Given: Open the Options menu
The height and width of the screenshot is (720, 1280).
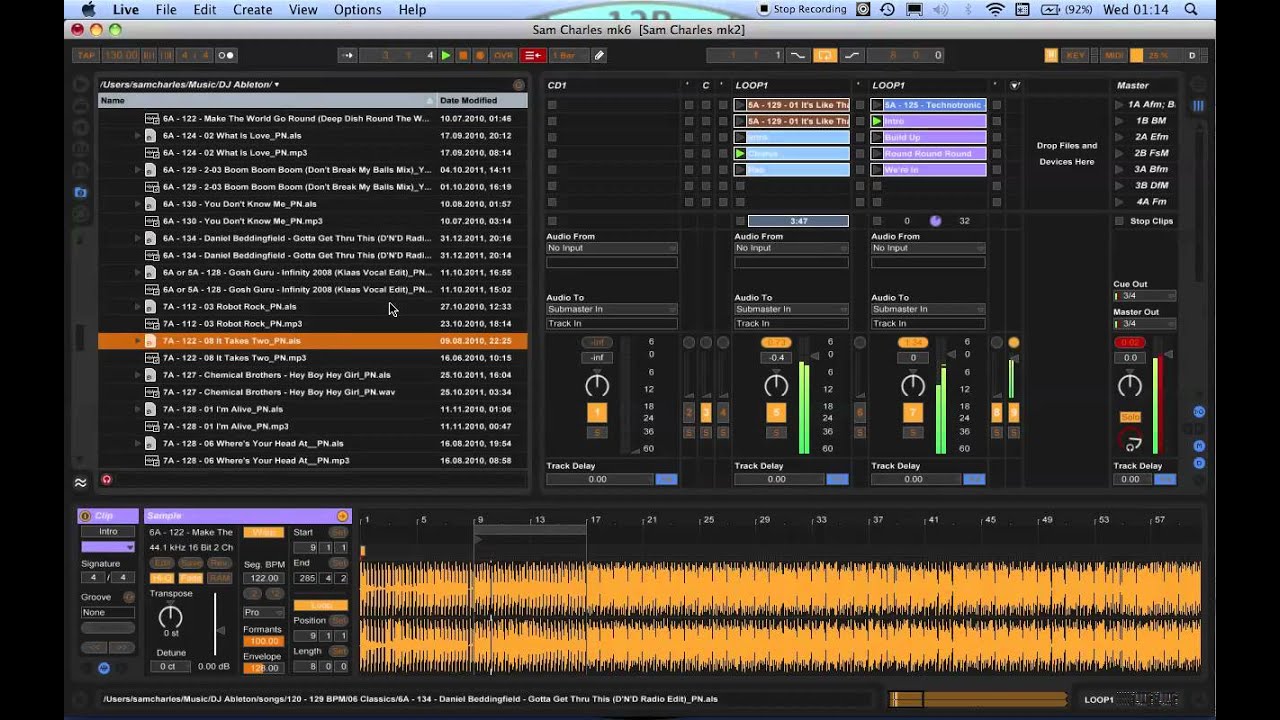Looking at the screenshot, I should pyautogui.click(x=358, y=10).
